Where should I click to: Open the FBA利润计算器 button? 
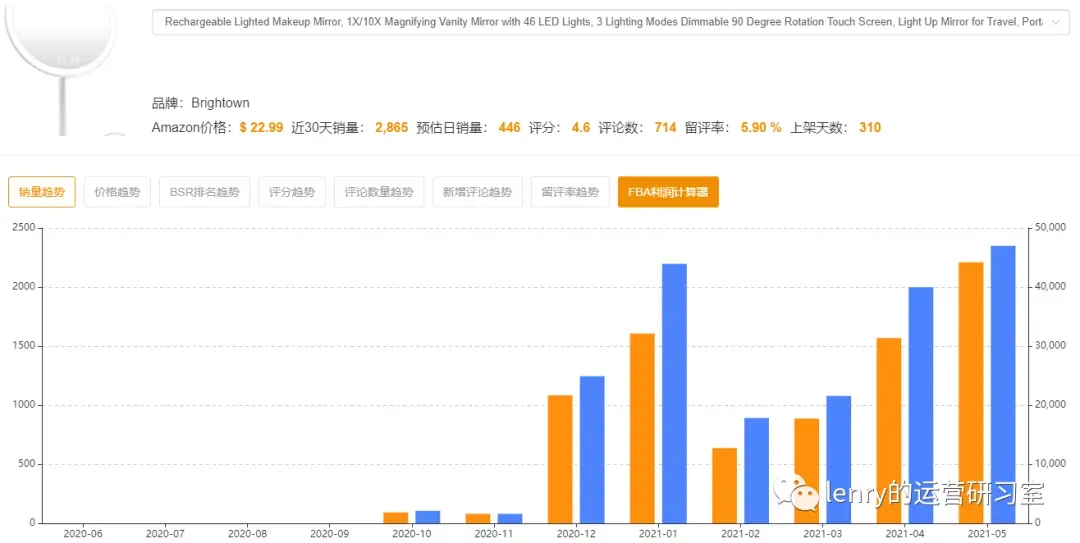click(668, 192)
